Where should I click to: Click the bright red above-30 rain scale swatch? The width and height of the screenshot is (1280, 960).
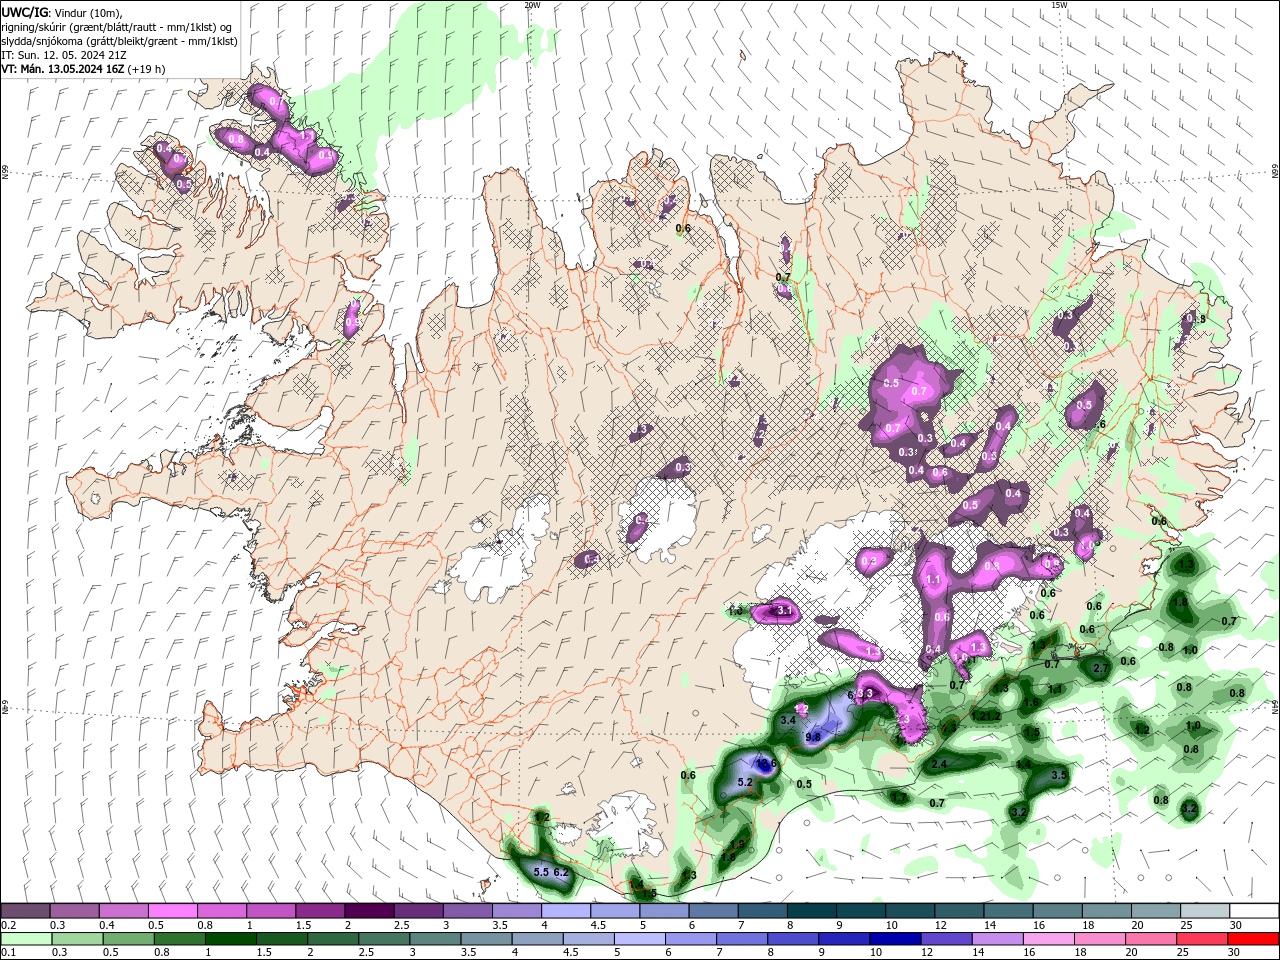pyautogui.click(x=1254, y=939)
